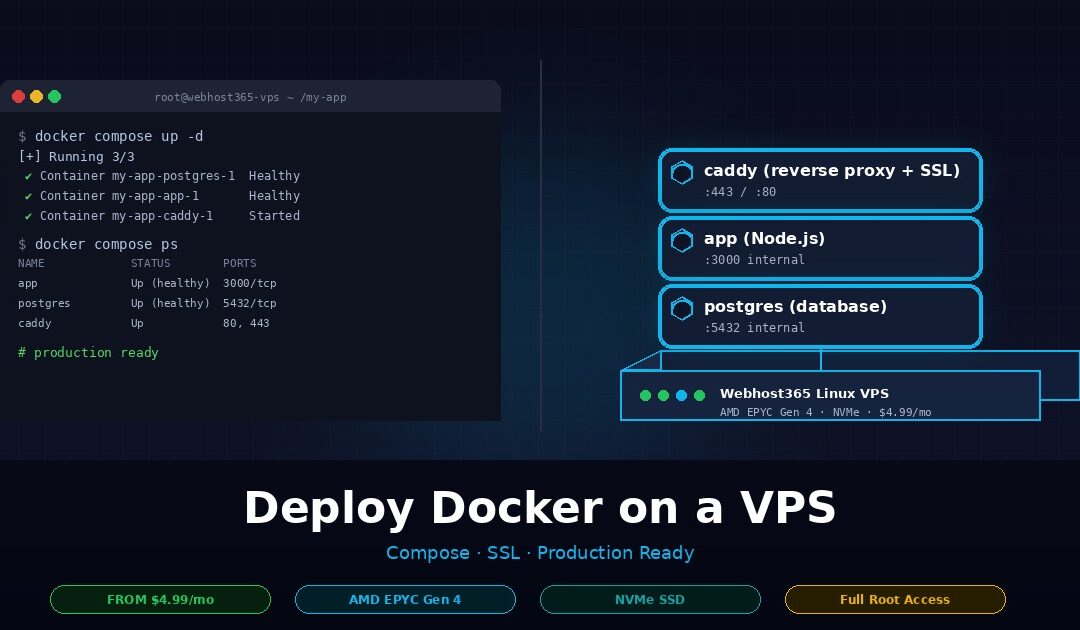
Task: Collapse the postgres database card
Action: [820, 316]
